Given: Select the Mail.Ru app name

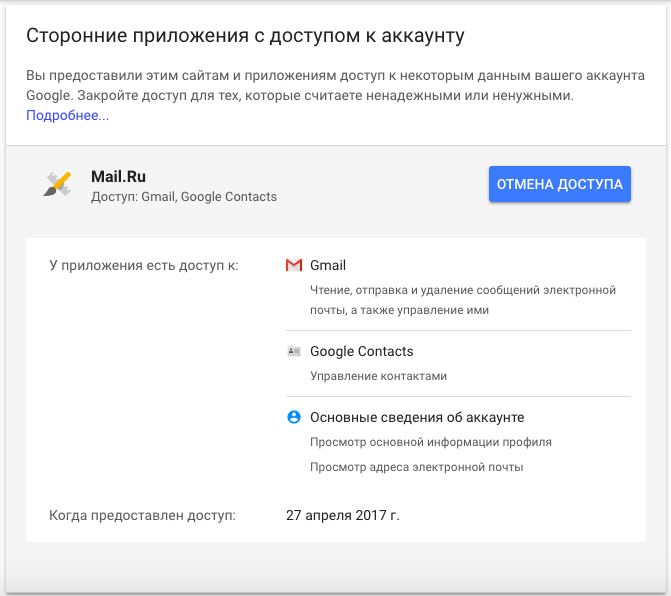Looking at the screenshot, I should click(119, 177).
